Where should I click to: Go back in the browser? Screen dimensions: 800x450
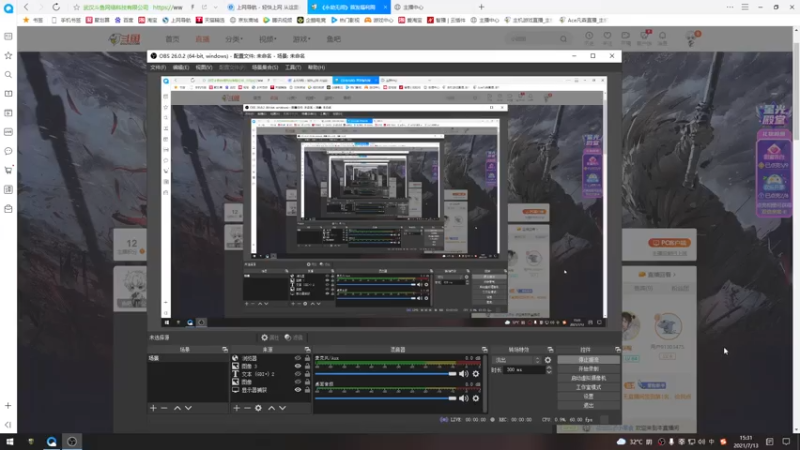pos(26,7)
